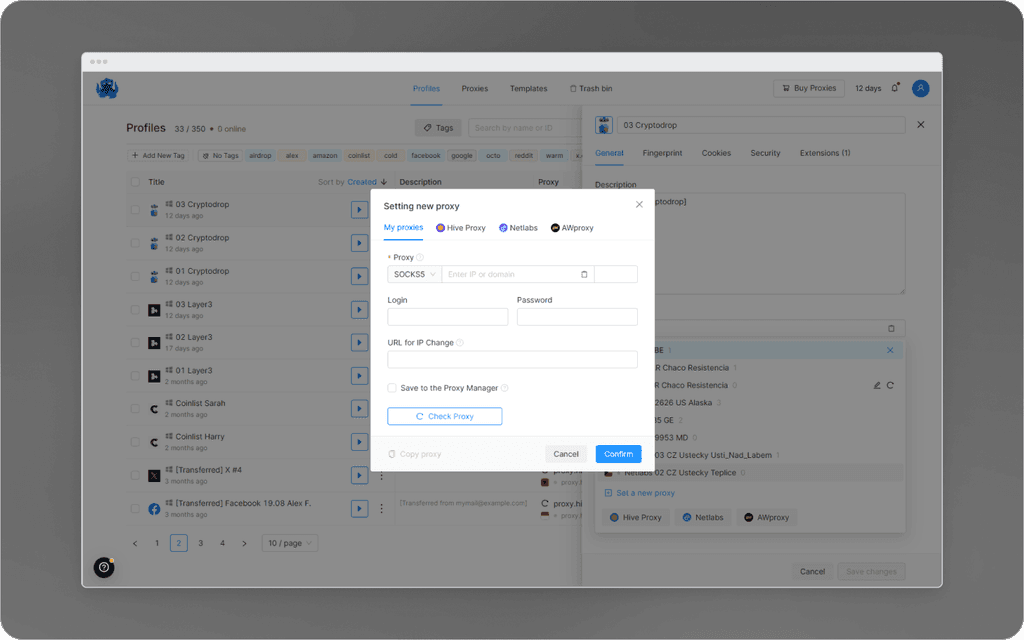Select the 03 Cryptodrop profile checkbox
Screen dimensions: 1024x640
click(137, 209)
